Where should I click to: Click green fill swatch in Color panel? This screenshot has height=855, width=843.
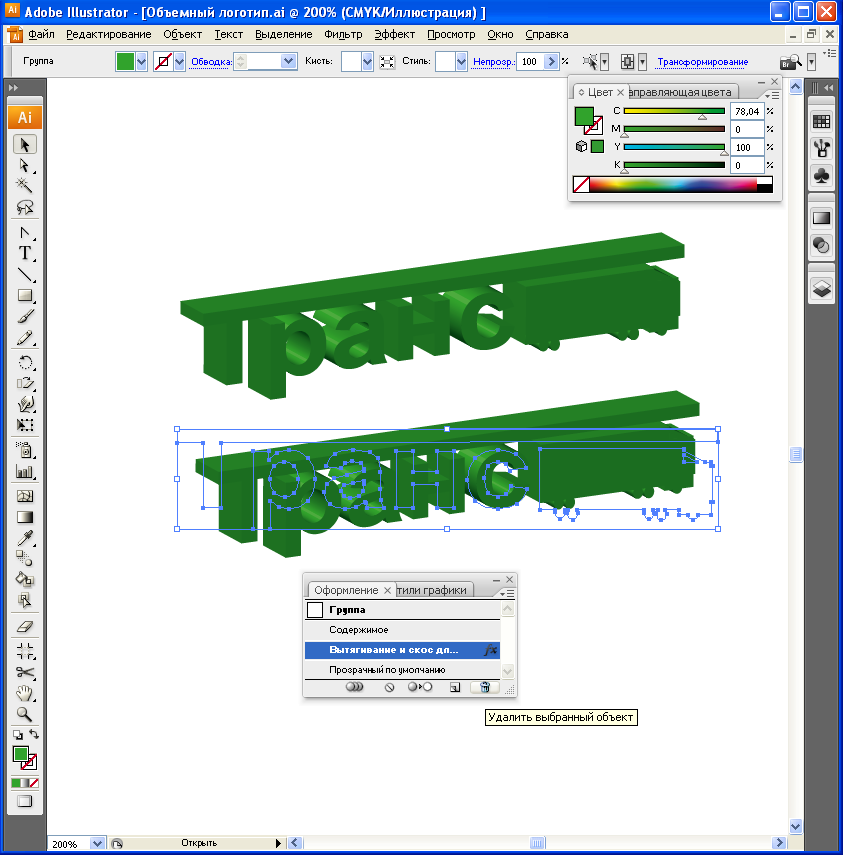pos(583,116)
